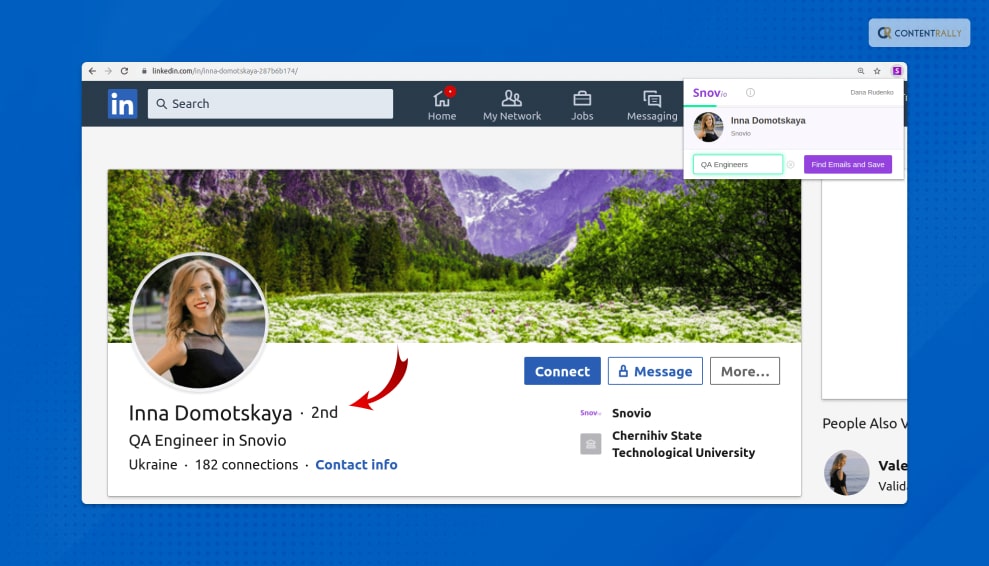989x566 pixels.
Task: Open Jobs in LinkedIn nav
Action: [x=582, y=105]
